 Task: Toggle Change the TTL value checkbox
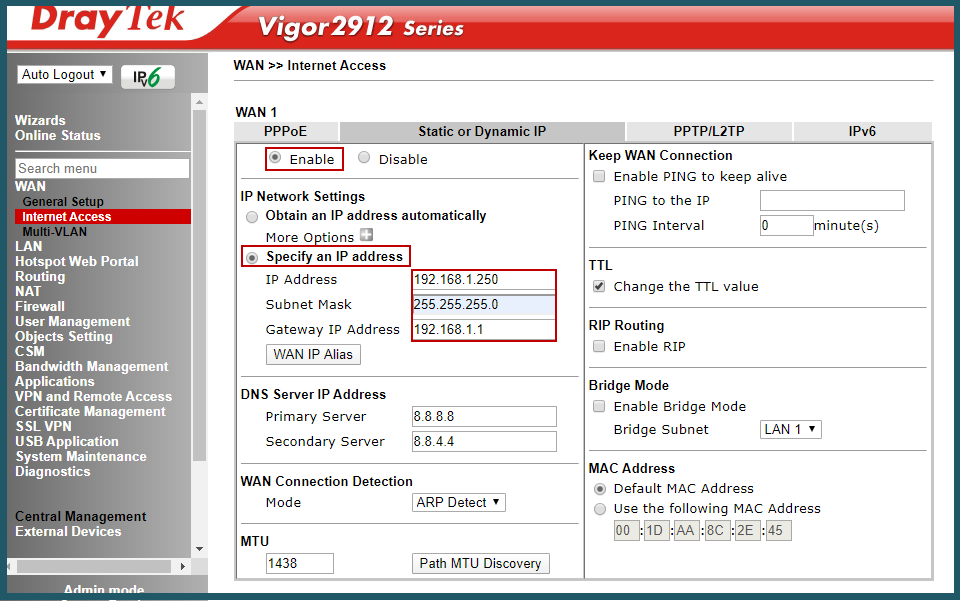click(599, 286)
